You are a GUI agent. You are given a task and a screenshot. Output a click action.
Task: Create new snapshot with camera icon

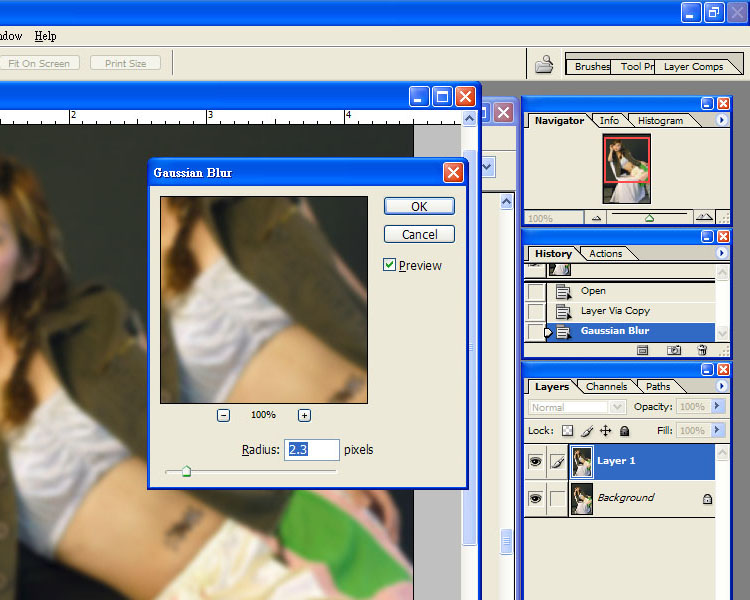673,350
